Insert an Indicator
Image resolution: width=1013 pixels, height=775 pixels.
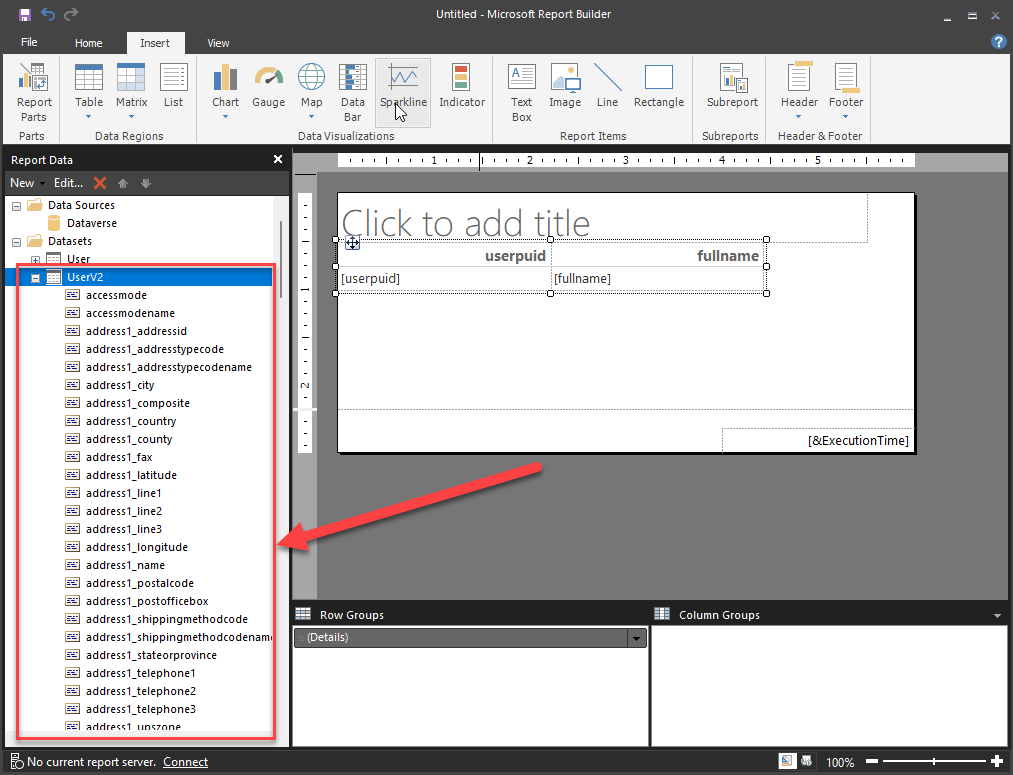pos(462,85)
